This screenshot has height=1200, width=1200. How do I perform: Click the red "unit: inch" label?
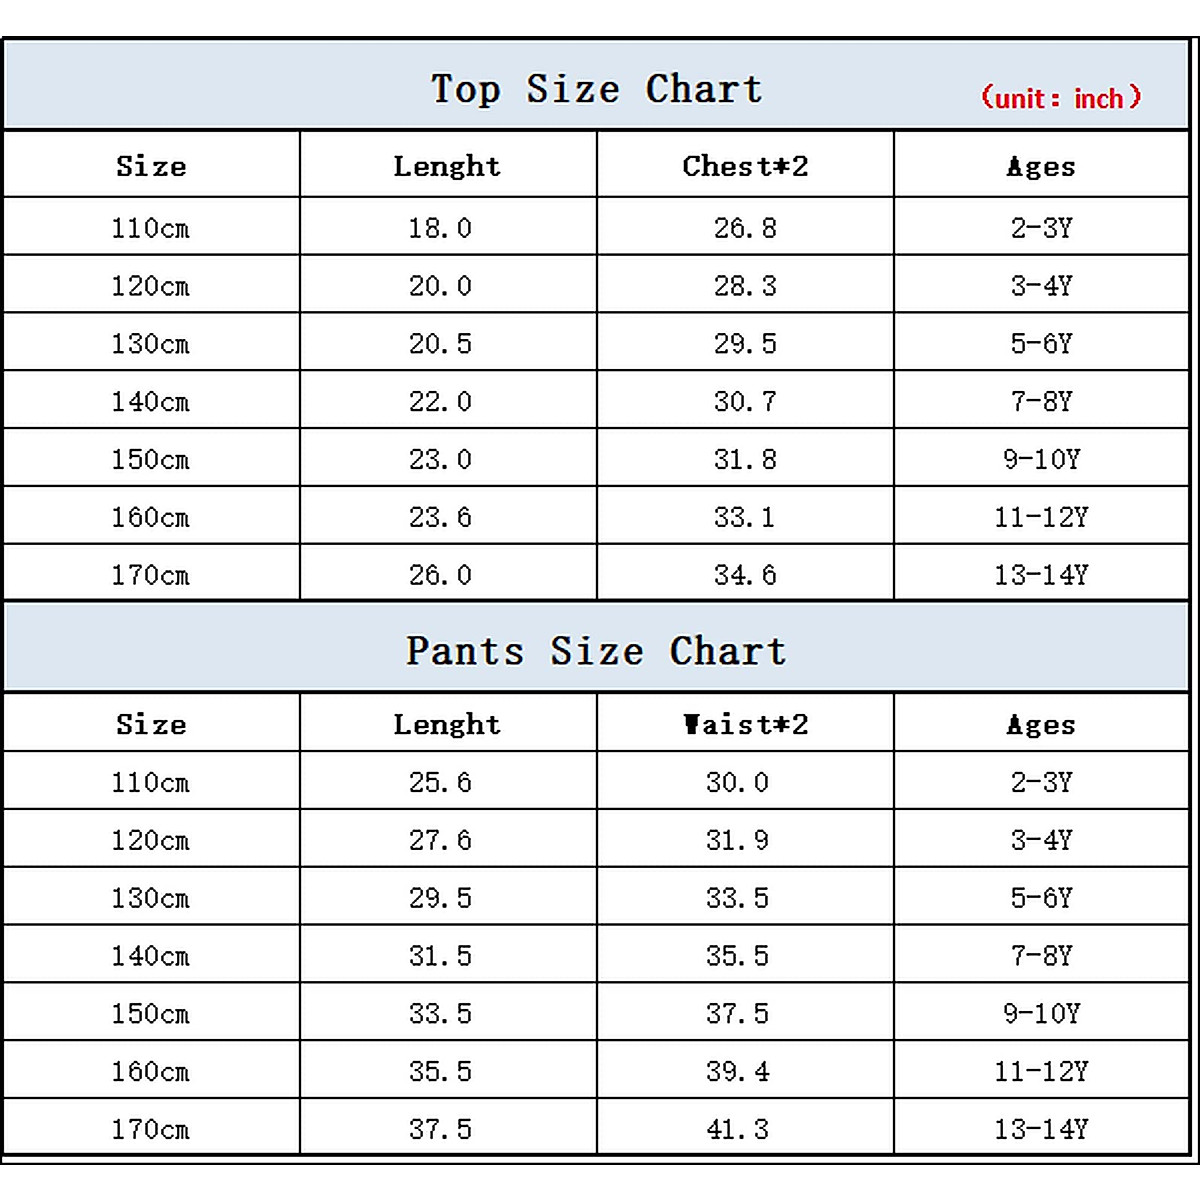click(1060, 98)
